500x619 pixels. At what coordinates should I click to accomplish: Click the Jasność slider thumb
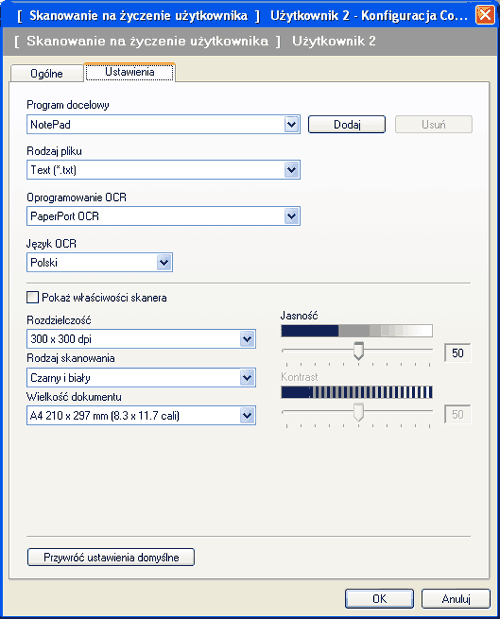[358, 351]
